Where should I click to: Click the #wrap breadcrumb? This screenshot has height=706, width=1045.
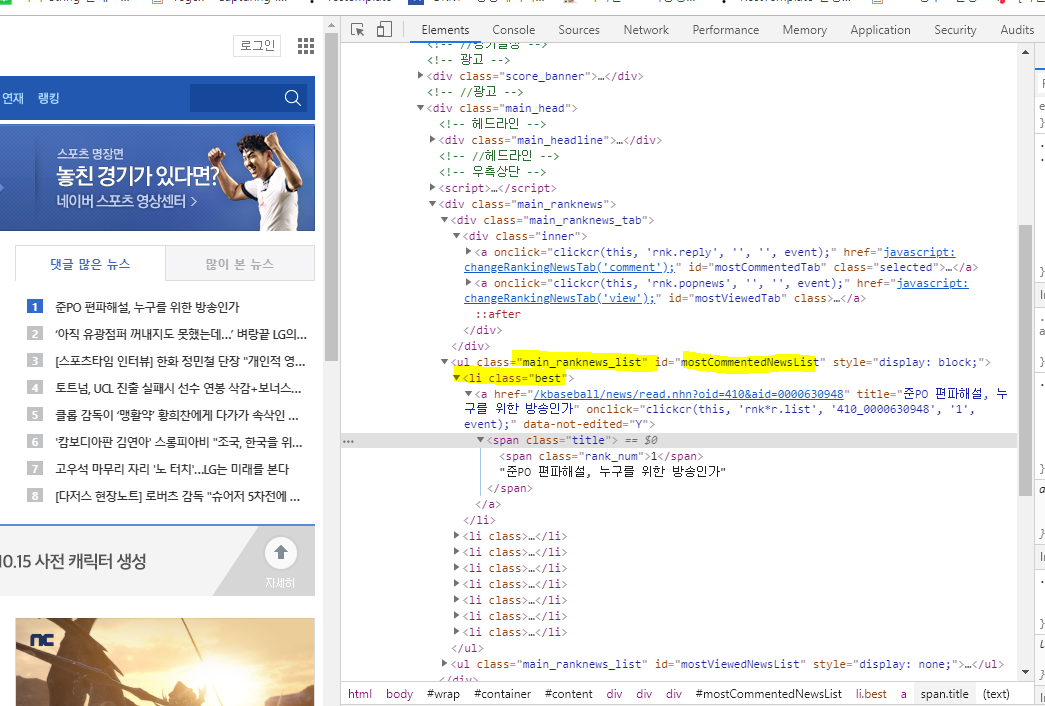coord(443,694)
